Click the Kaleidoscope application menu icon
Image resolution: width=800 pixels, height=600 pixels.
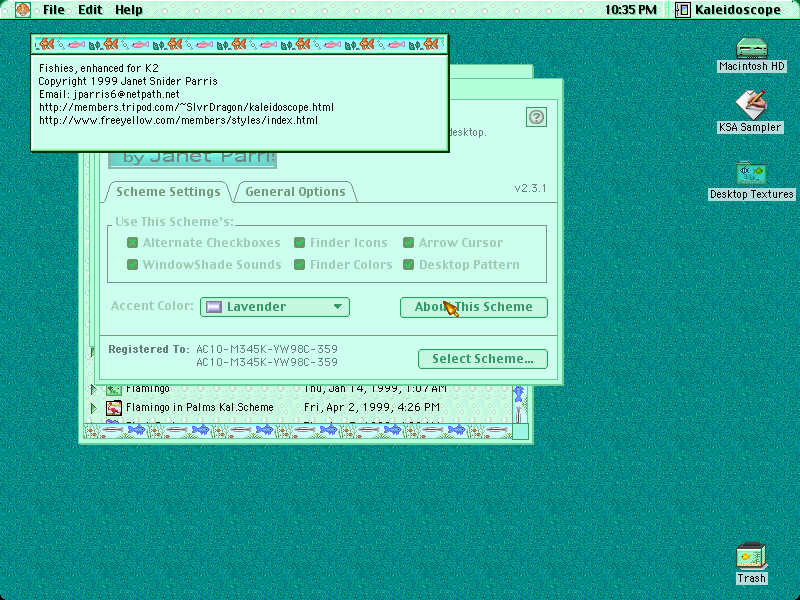coord(683,10)
